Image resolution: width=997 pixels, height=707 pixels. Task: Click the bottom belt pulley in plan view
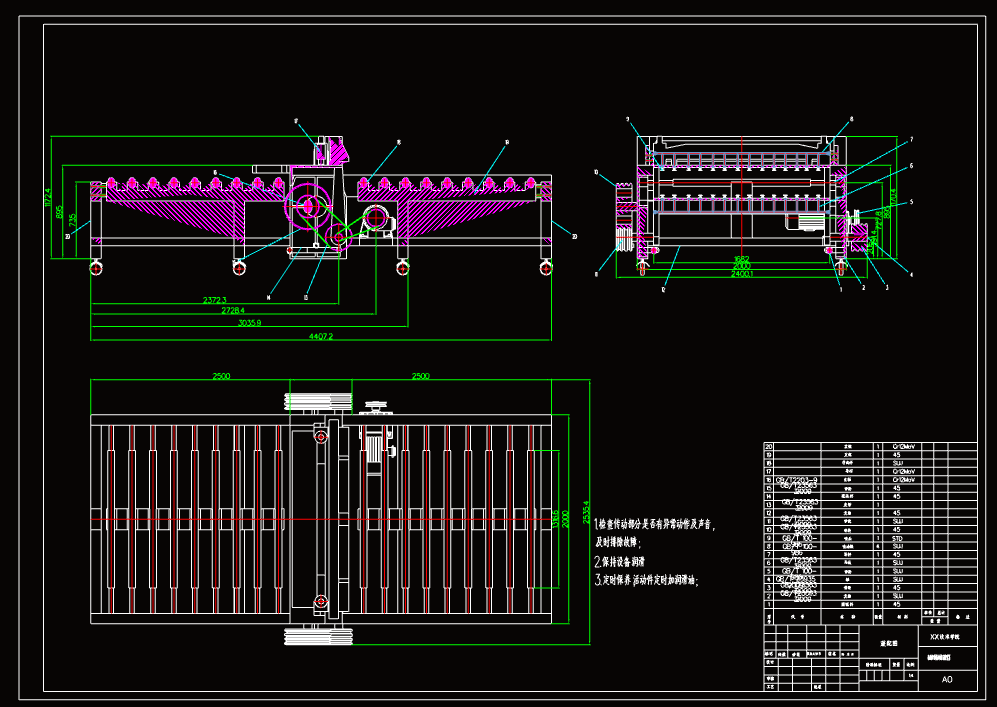[x=318, y=636]
